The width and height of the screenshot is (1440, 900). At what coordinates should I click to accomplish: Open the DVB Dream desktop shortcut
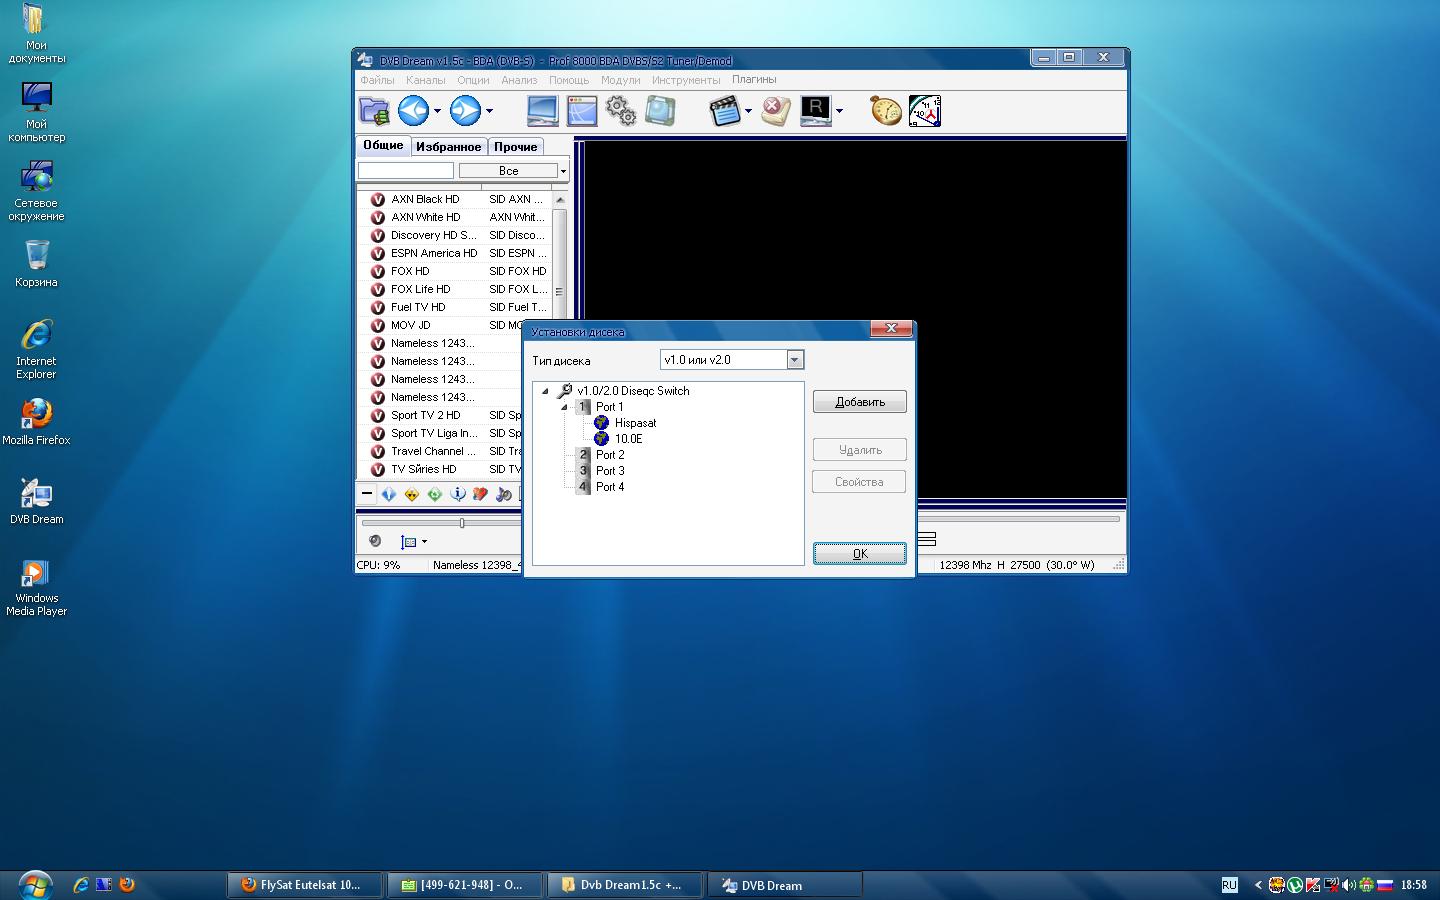click(36, 501)
